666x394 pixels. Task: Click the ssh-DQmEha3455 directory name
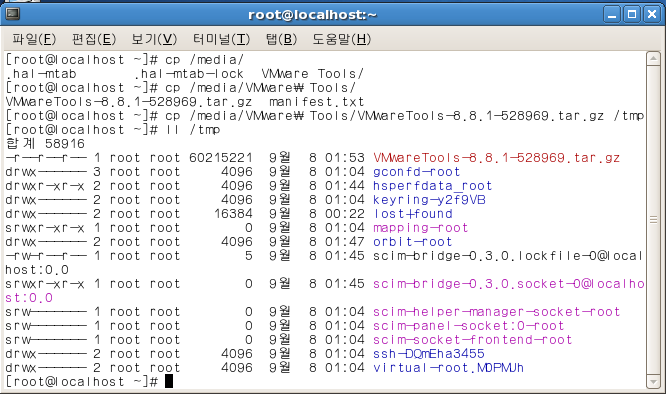(x=429, y=354)
